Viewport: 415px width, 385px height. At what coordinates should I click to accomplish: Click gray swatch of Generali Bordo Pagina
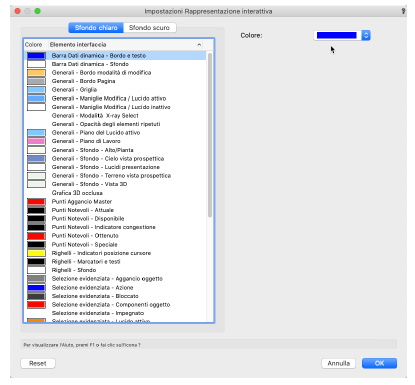(x=36, y=81)
